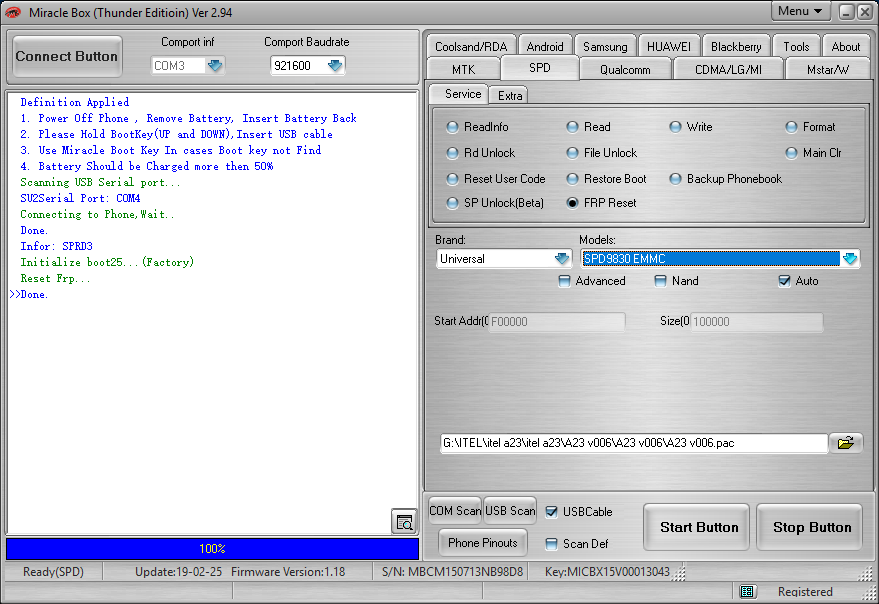879x604 pixels.
Task: Click the Firmware Version:1.18 status text
Action: coord(288,571)
